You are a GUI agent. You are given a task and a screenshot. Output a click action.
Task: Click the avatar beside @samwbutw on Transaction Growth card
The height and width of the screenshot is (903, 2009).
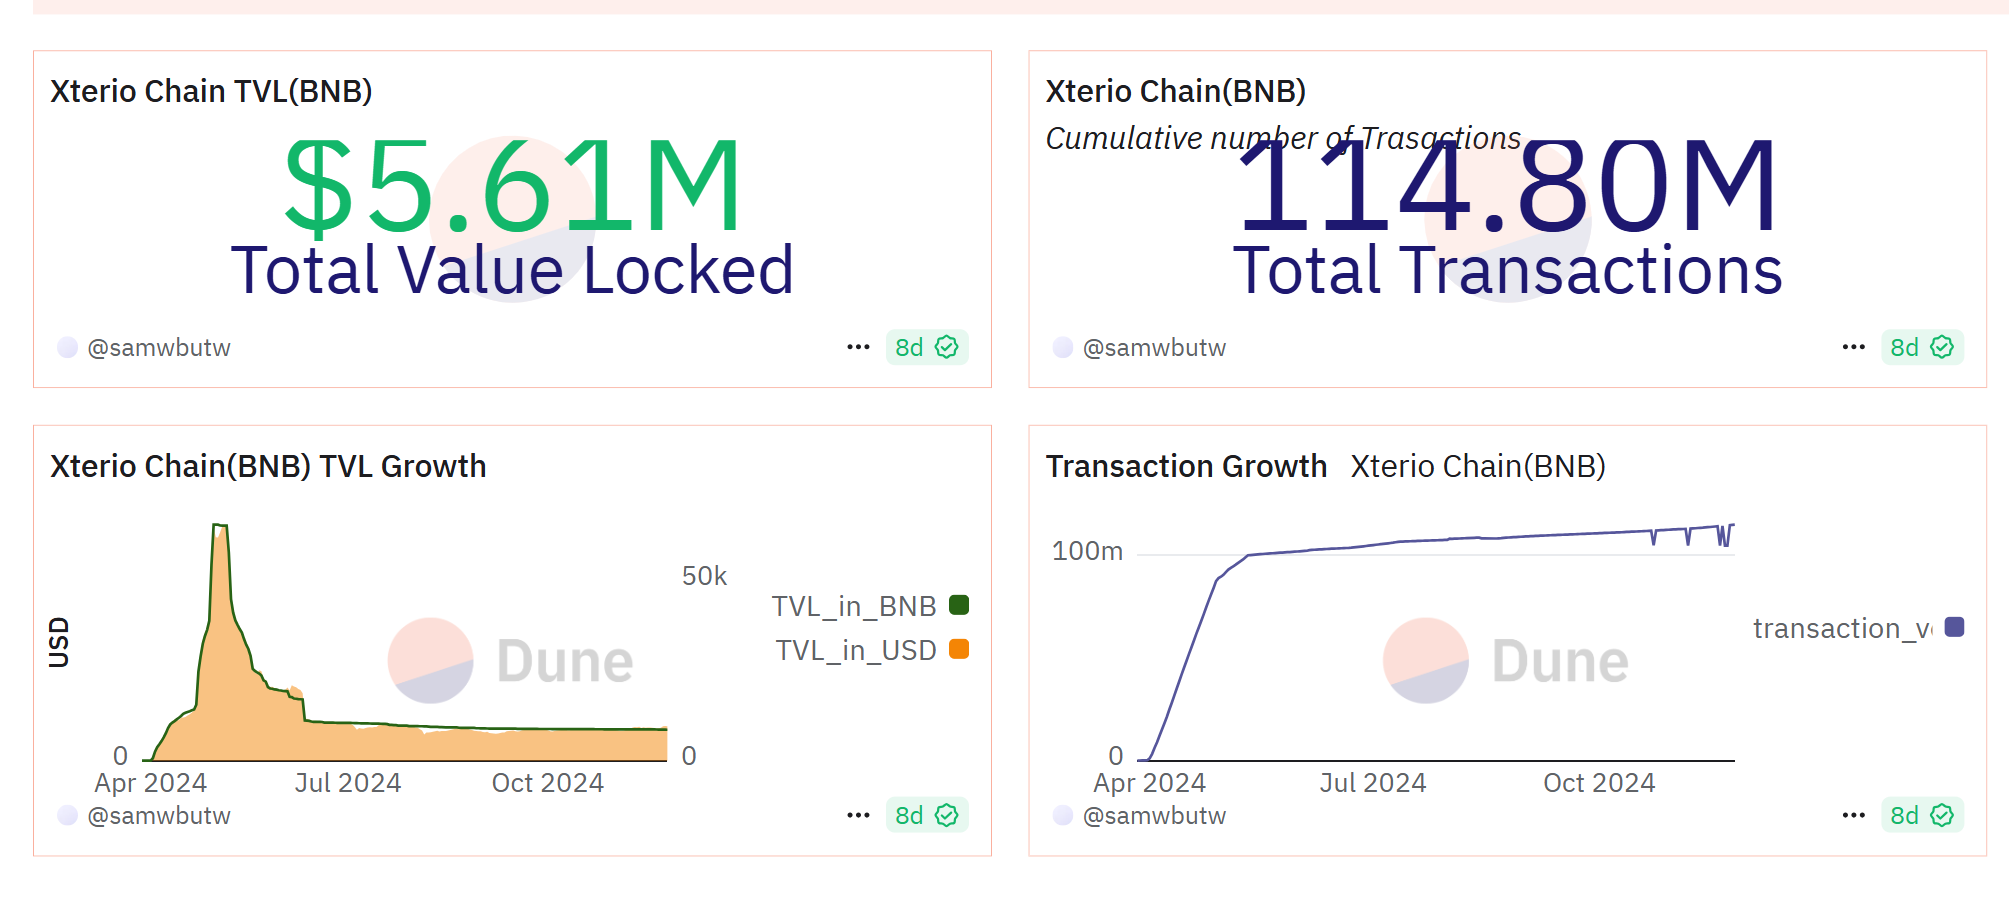[x=1063, y=815]
